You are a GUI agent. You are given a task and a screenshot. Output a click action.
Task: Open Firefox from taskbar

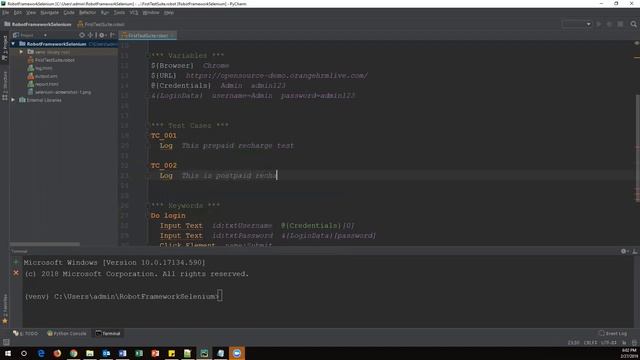click(57, 353)
